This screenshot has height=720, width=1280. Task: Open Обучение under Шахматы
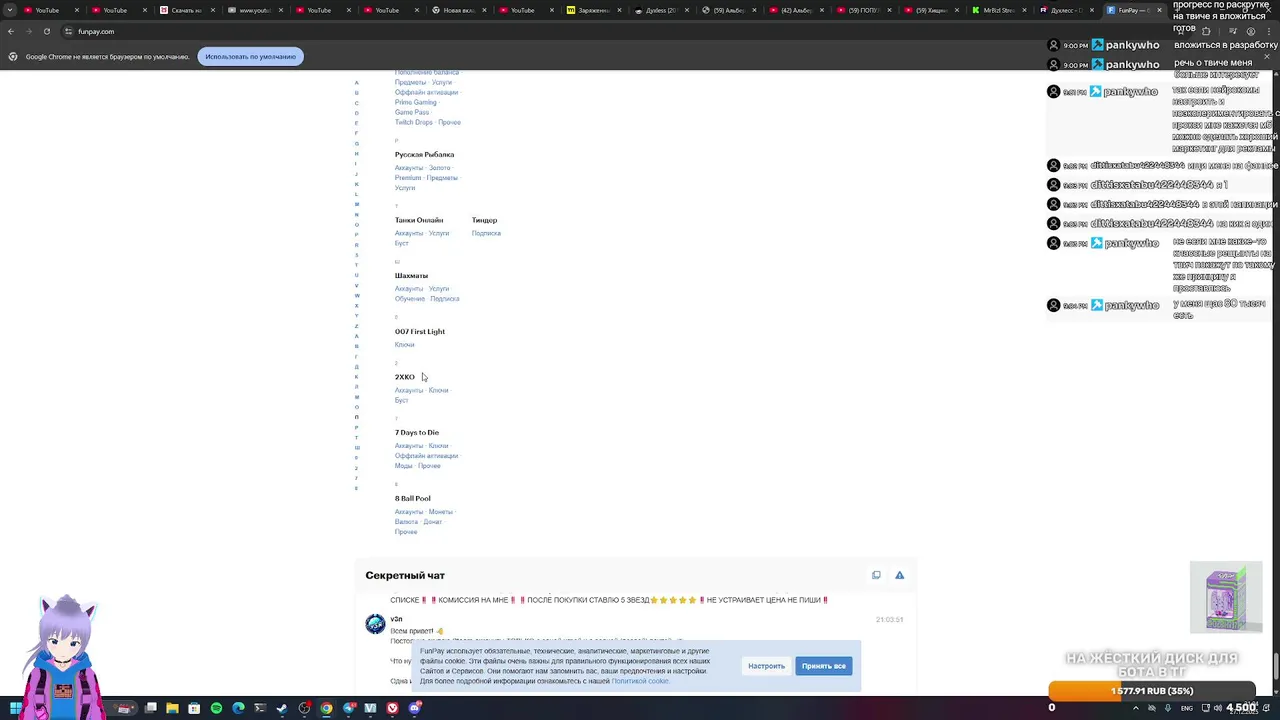(409, 299)
